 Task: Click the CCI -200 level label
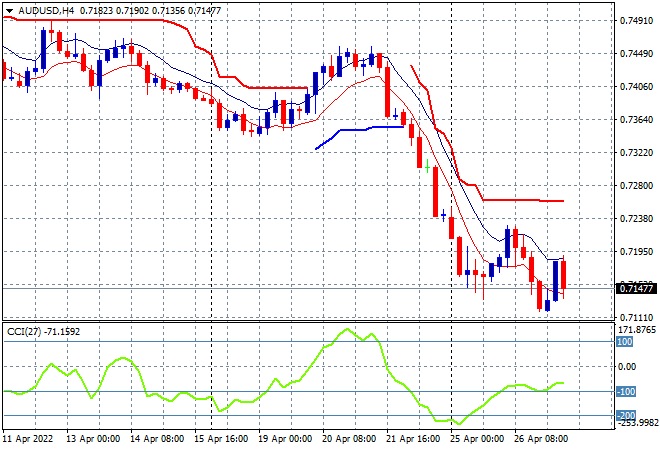[624, 415]
